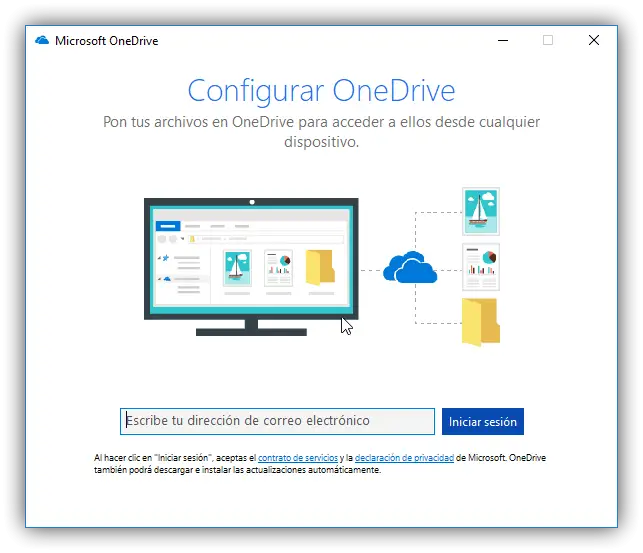Click the sailboat picture next to the cloud
Image resolution: width=643 pixels, height=553 pixels.
481,212
